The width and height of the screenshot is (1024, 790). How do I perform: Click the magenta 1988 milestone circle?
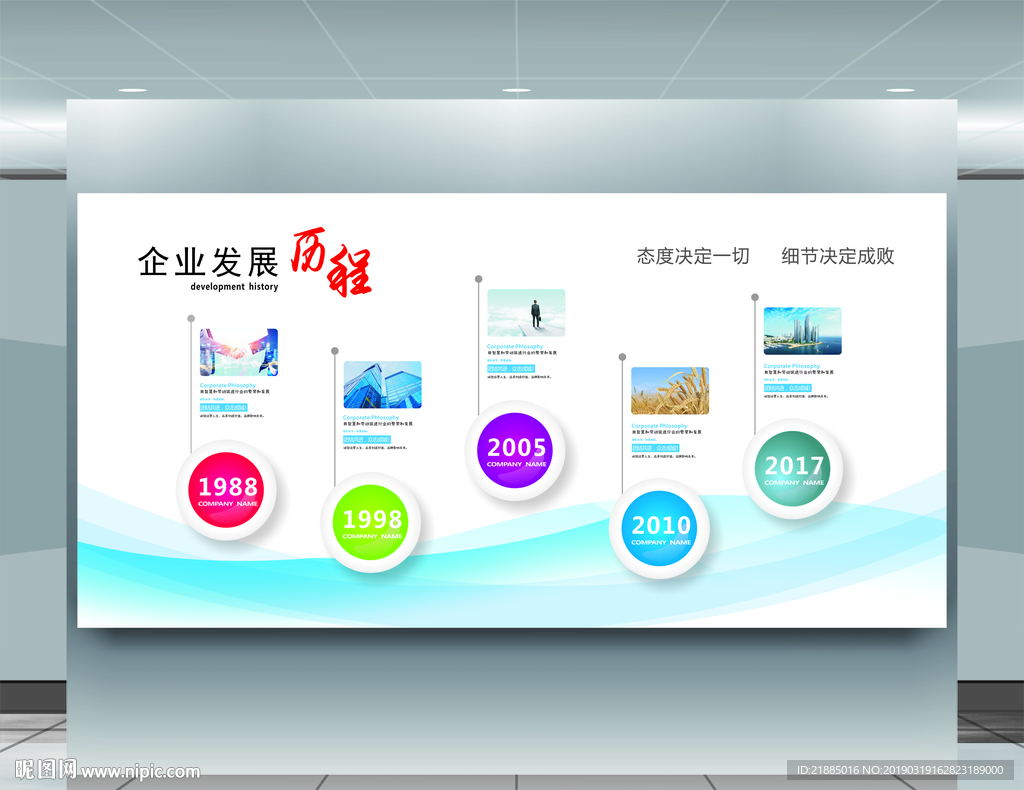[x=226, y=489]
